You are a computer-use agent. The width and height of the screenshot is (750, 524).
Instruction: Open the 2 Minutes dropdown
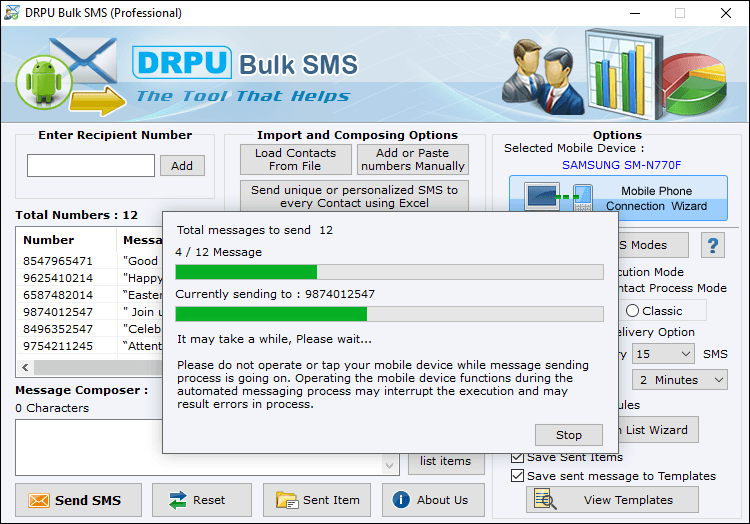[x=680, y=380]
